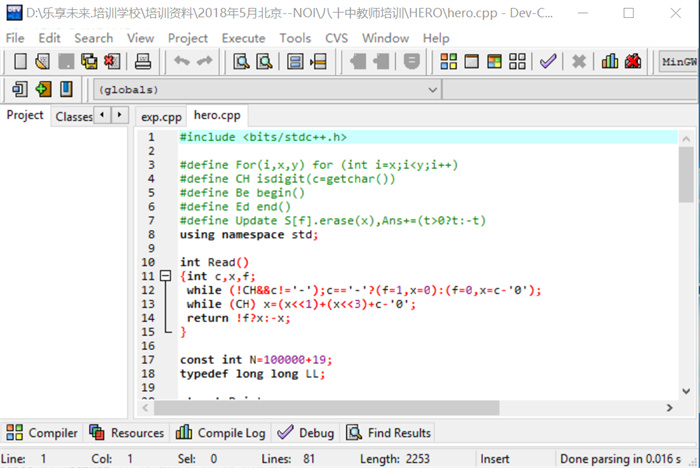Open the File menu
This screenshot has height=468, width=700.
(x=15, y=38)
